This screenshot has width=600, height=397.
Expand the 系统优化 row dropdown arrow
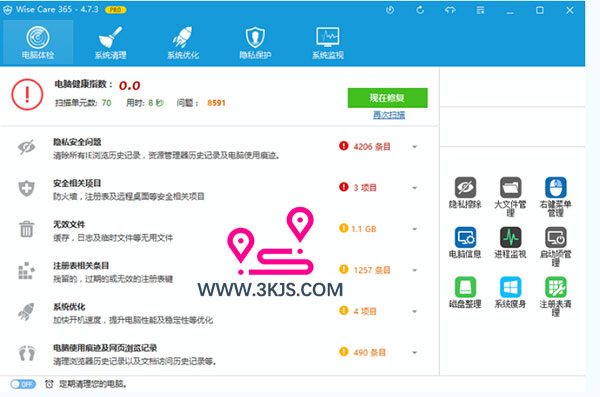click(414, 311)
